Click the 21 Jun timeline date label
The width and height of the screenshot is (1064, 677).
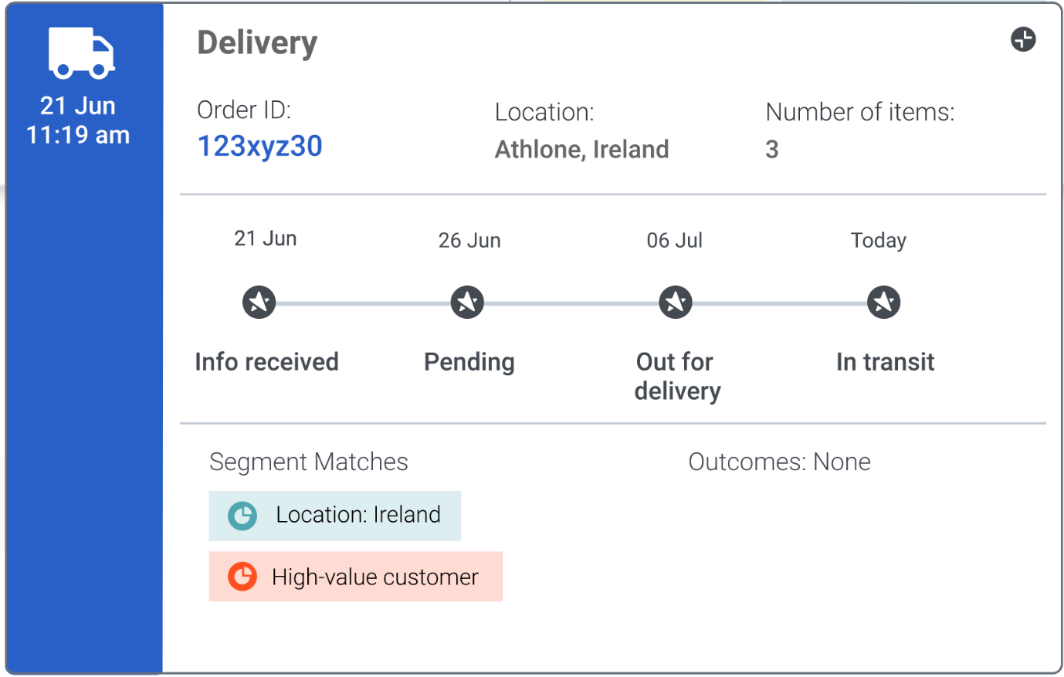[x=265, y=239]
